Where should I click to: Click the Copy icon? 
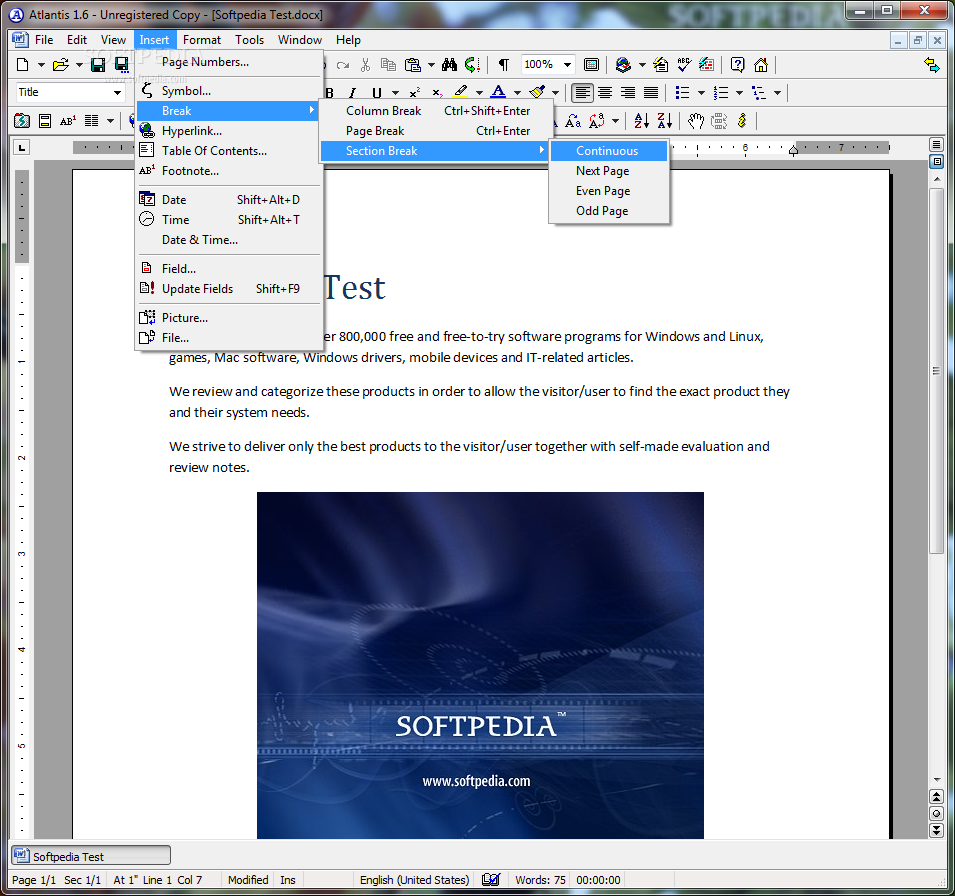(x=388, y=65)
